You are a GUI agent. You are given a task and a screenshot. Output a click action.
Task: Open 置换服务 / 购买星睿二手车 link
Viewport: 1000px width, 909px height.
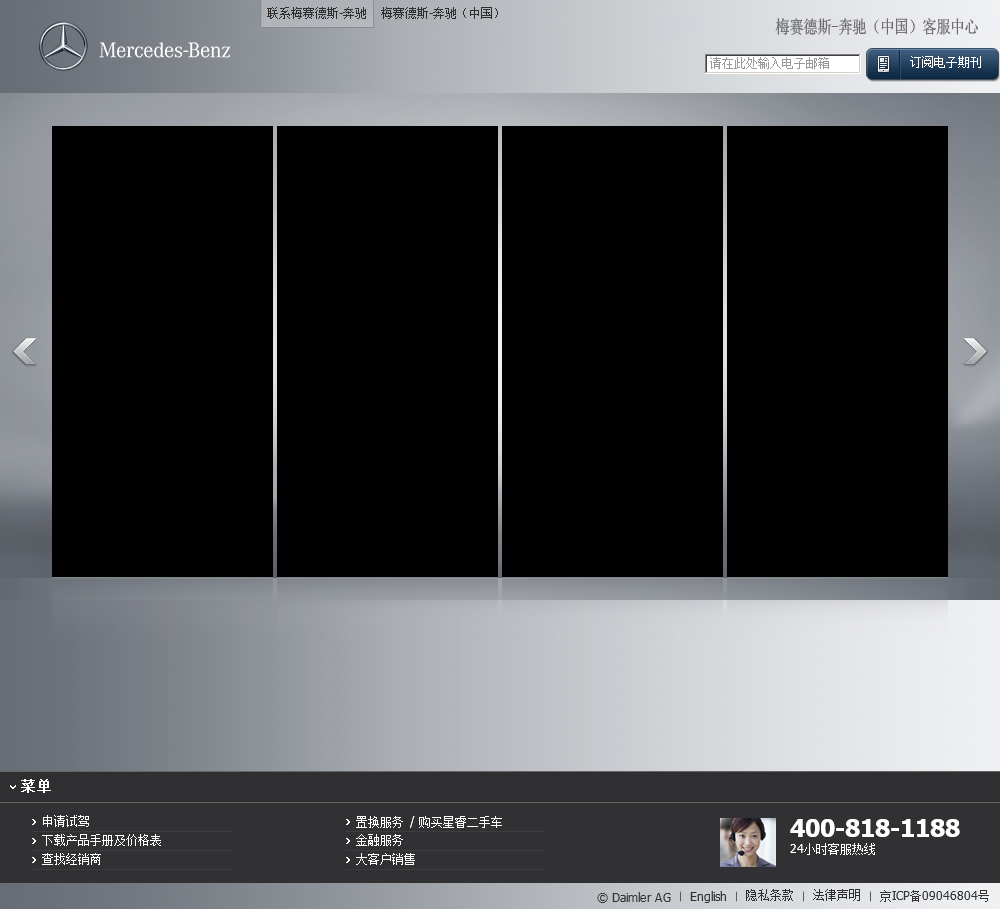point(429,822)
